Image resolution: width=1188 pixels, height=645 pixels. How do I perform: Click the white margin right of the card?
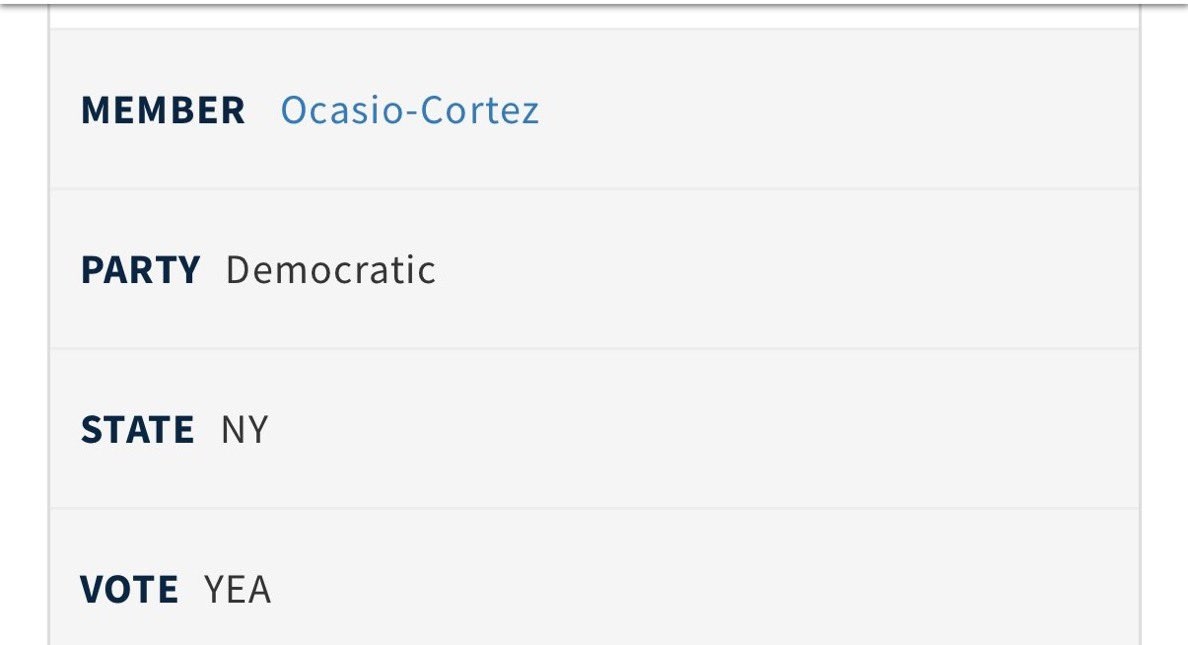pyautogui.click(x=1165, y=330)
